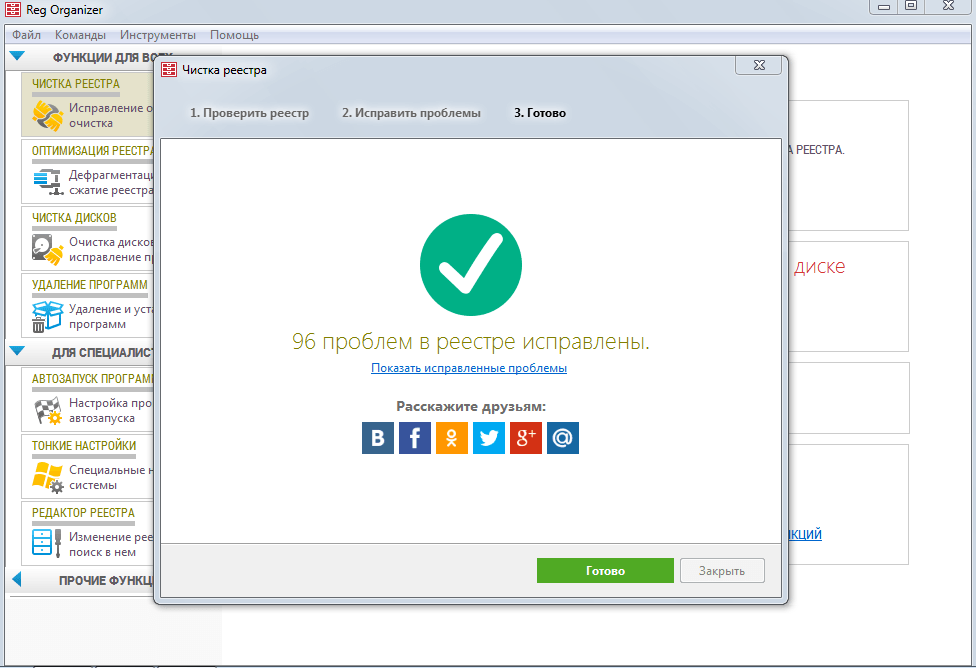Click the registry editor icon

[47, 543]
